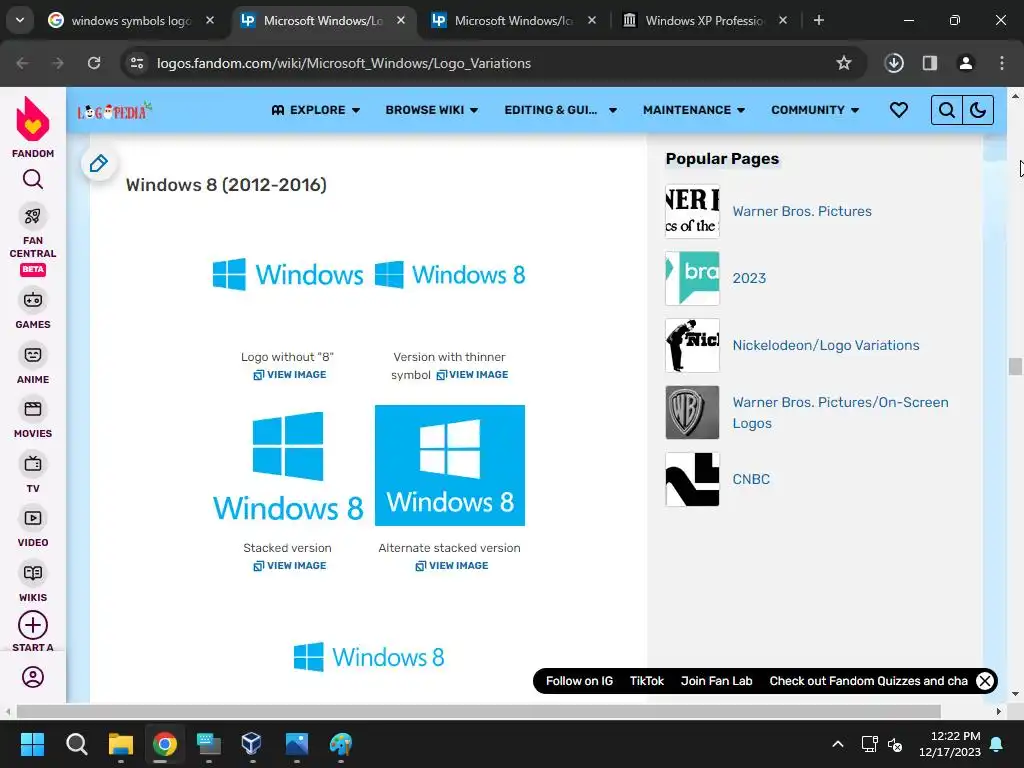The width and height of the screenshot is (1024, 768).
Task: Expand the Editing & Gui... menu
Action: pyautogui.click(x=560, y=110)
